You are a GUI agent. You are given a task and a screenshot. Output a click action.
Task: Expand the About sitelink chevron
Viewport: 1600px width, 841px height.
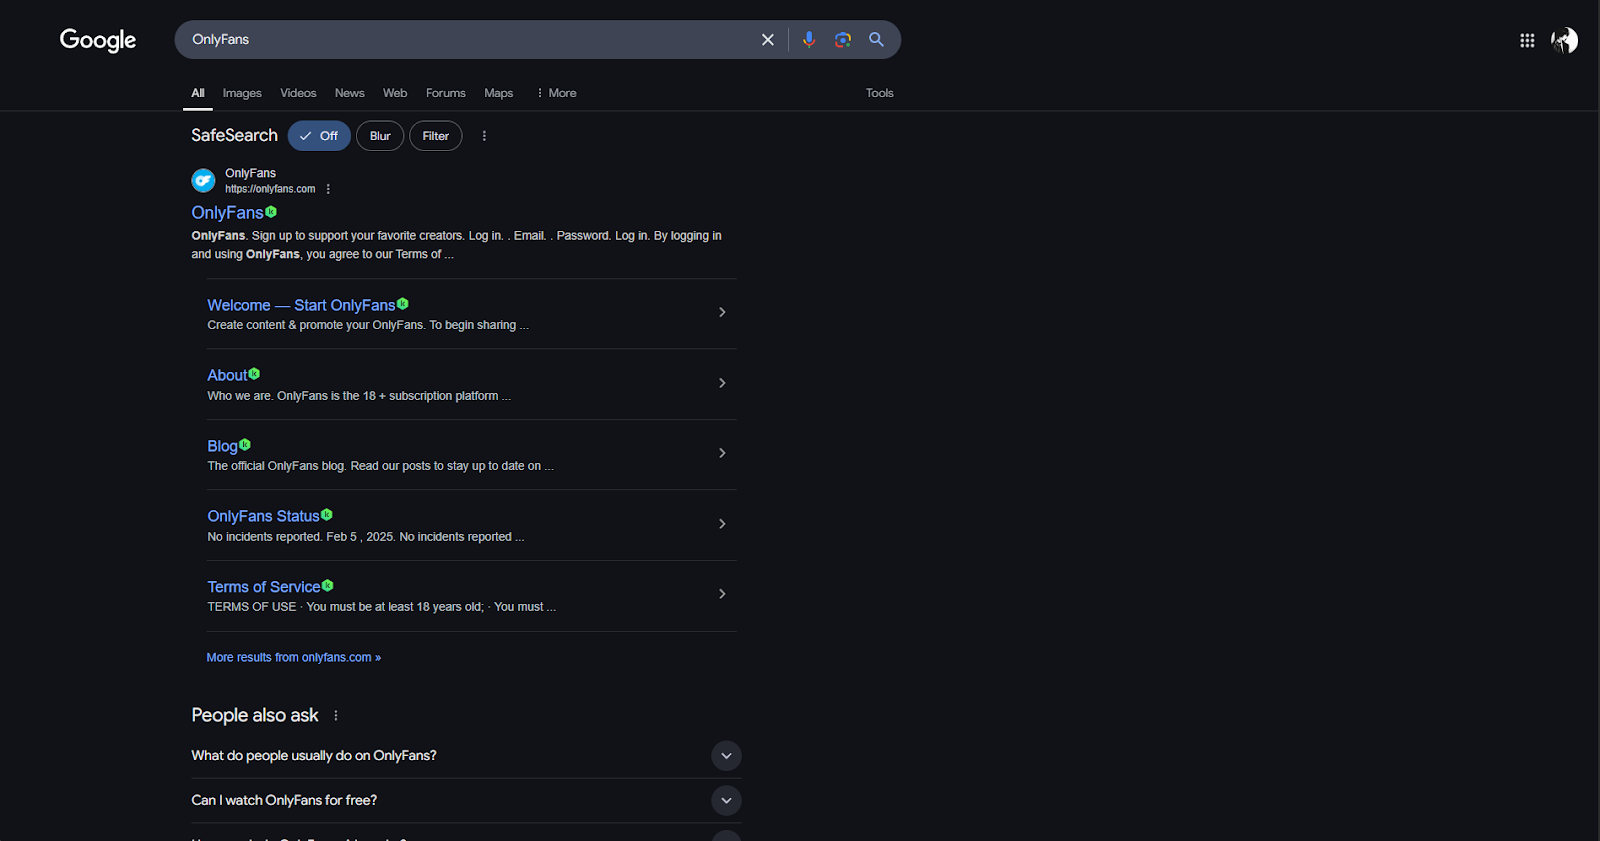click(722, 383)
